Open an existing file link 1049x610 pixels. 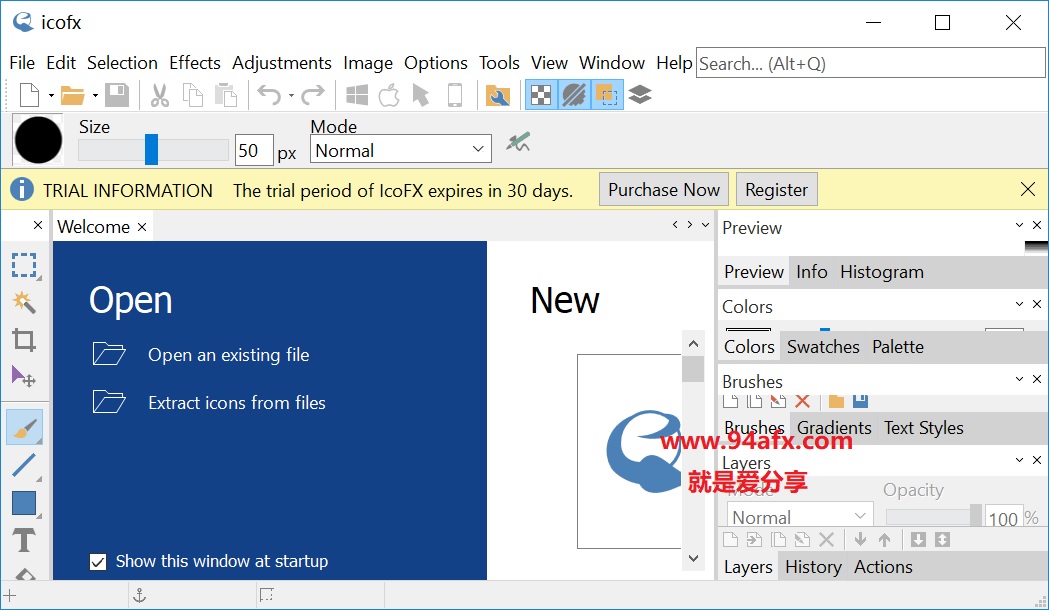[228, 355]
